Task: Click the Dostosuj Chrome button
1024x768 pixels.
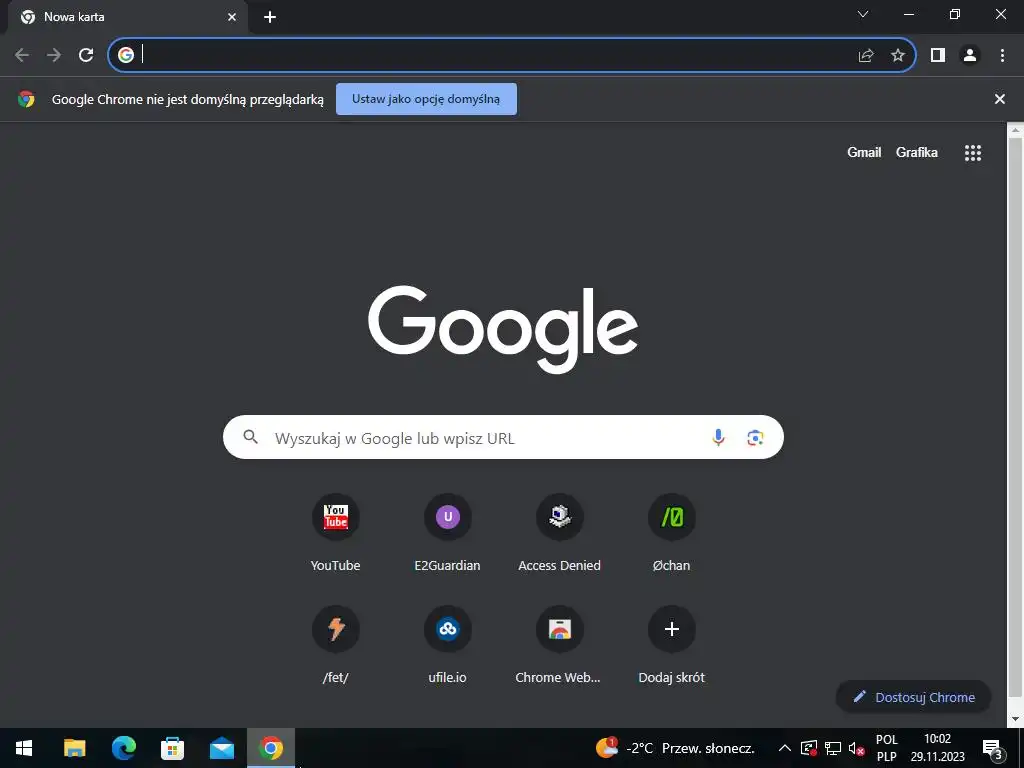Action: 914,697
